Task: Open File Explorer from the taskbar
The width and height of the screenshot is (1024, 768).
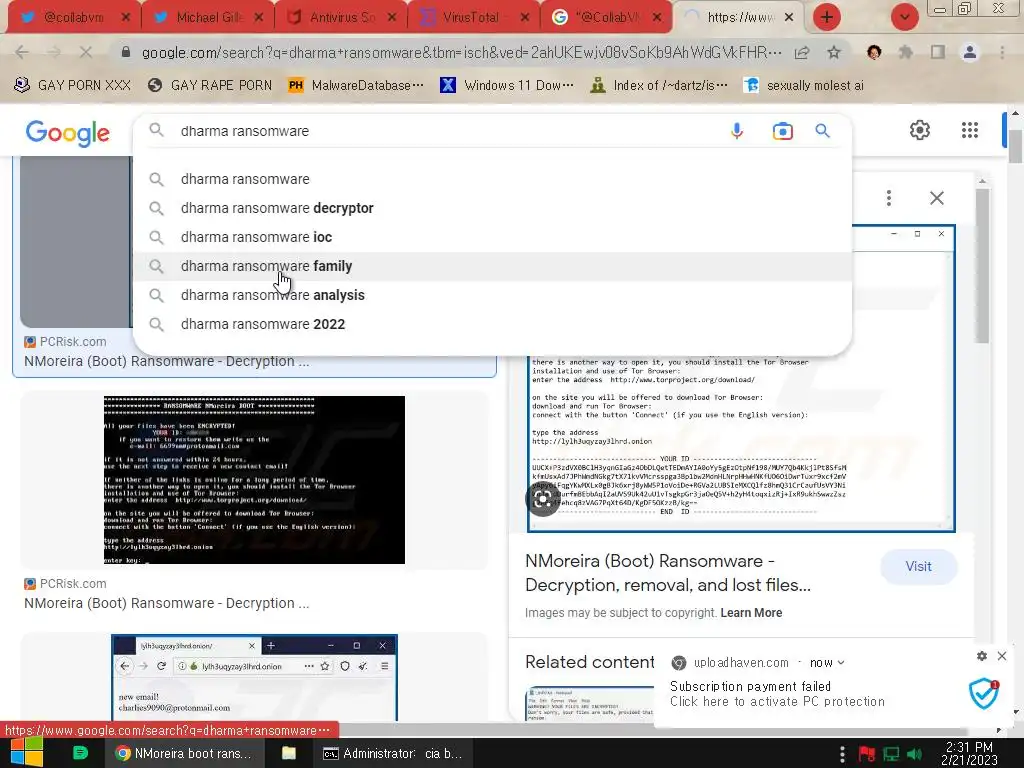Action: tap(289, 753)
